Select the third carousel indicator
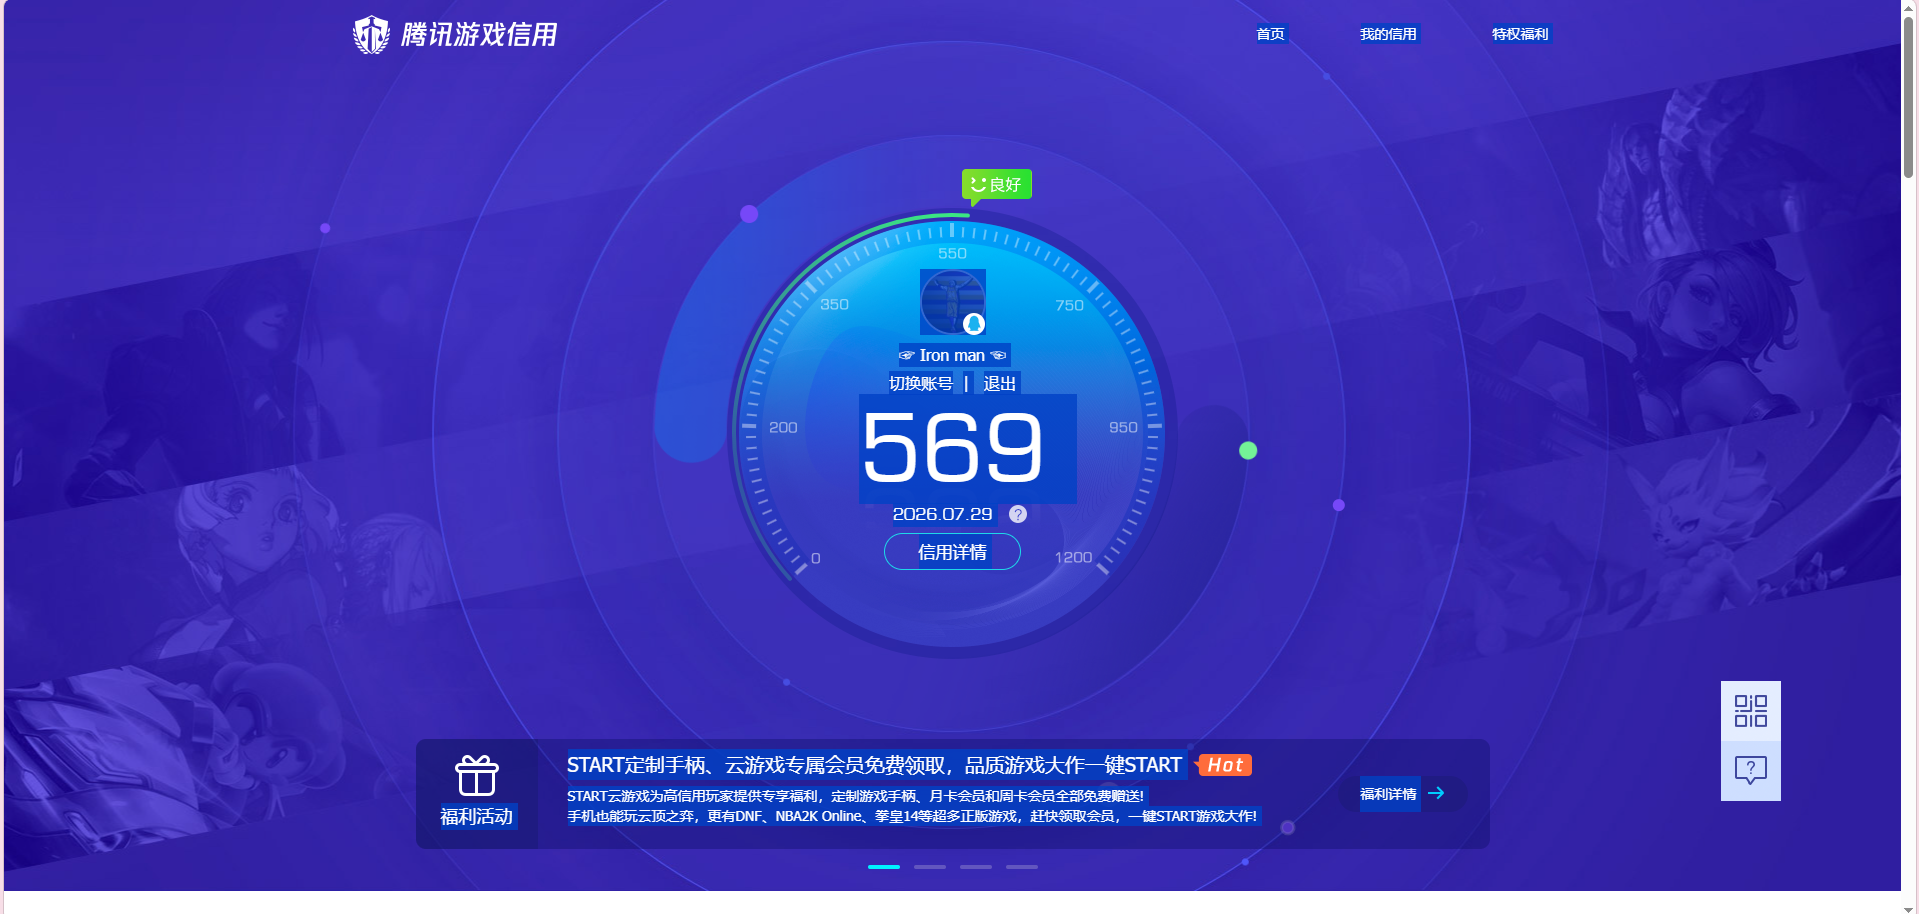Screen dimensions: 1919x914 pos(976,867)
